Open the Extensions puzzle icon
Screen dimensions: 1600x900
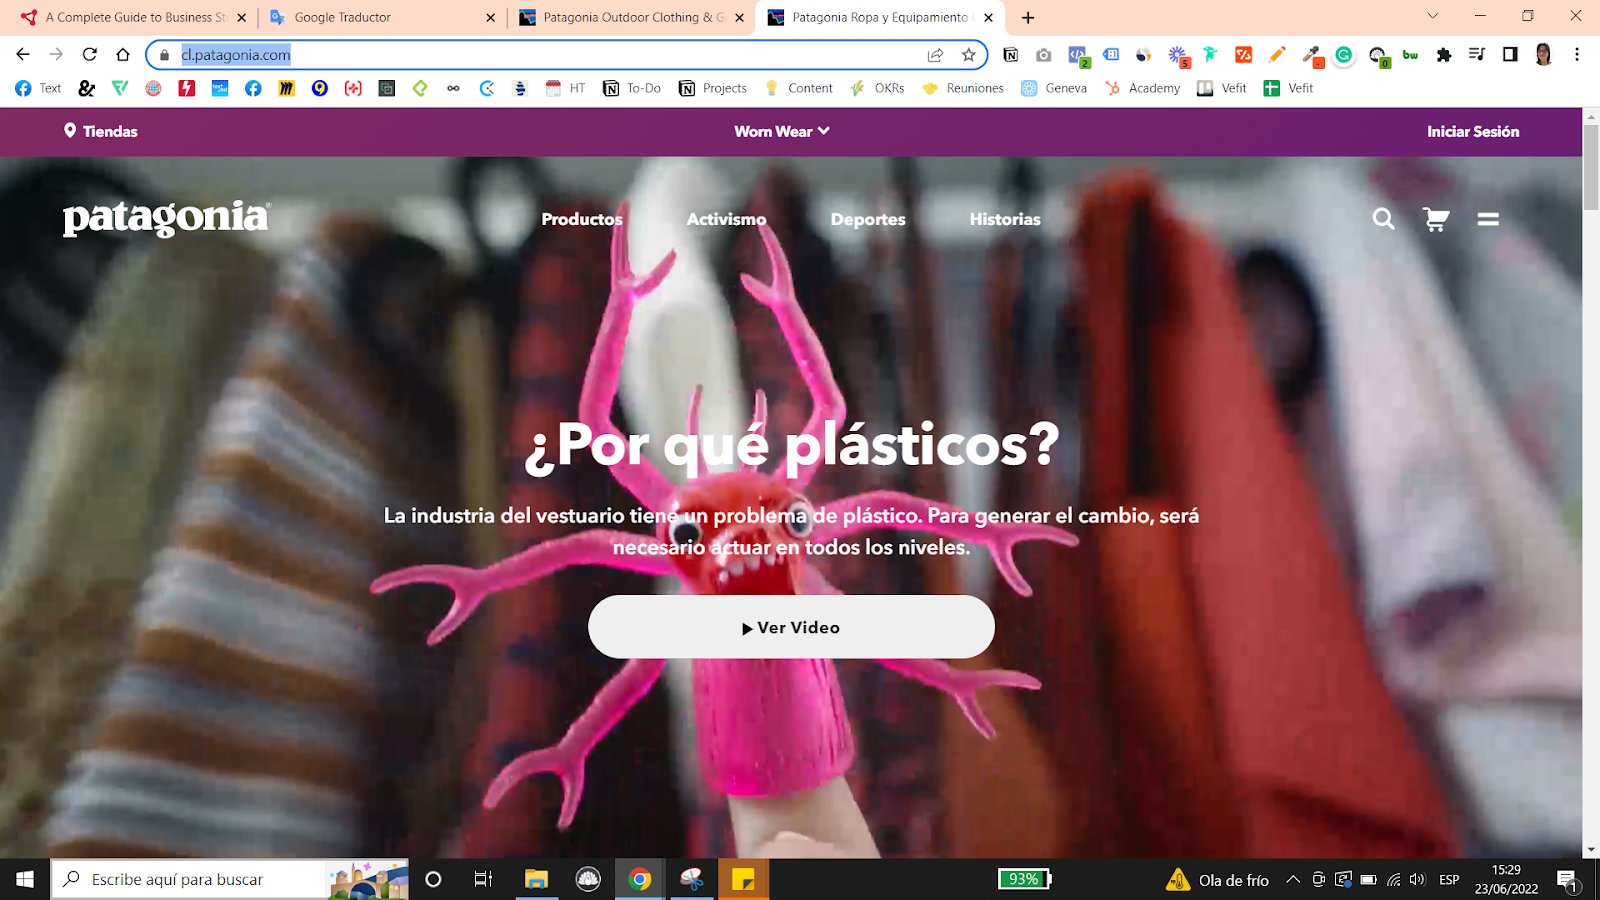pyautogui.click(x=1444, y=55)
